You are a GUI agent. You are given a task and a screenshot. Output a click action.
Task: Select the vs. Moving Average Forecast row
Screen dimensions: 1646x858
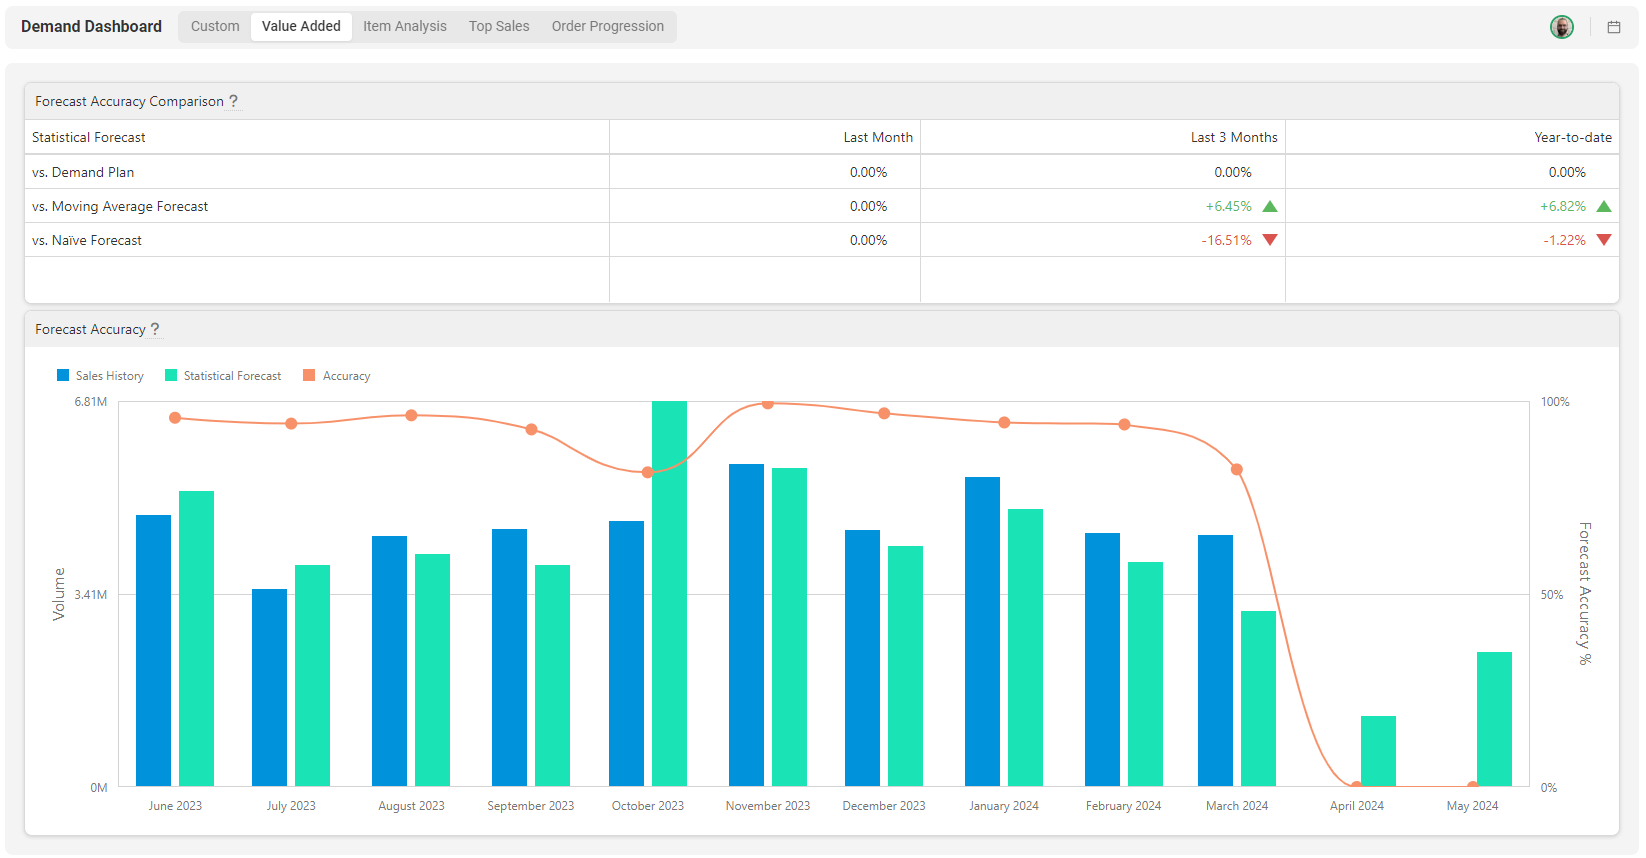822,206
